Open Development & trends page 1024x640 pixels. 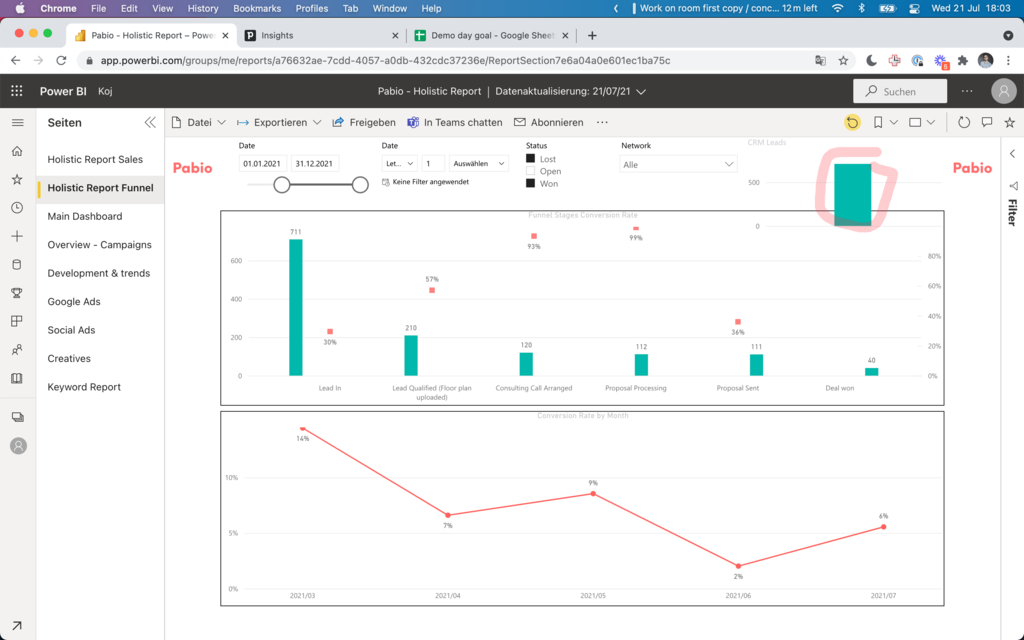point(99,273)
